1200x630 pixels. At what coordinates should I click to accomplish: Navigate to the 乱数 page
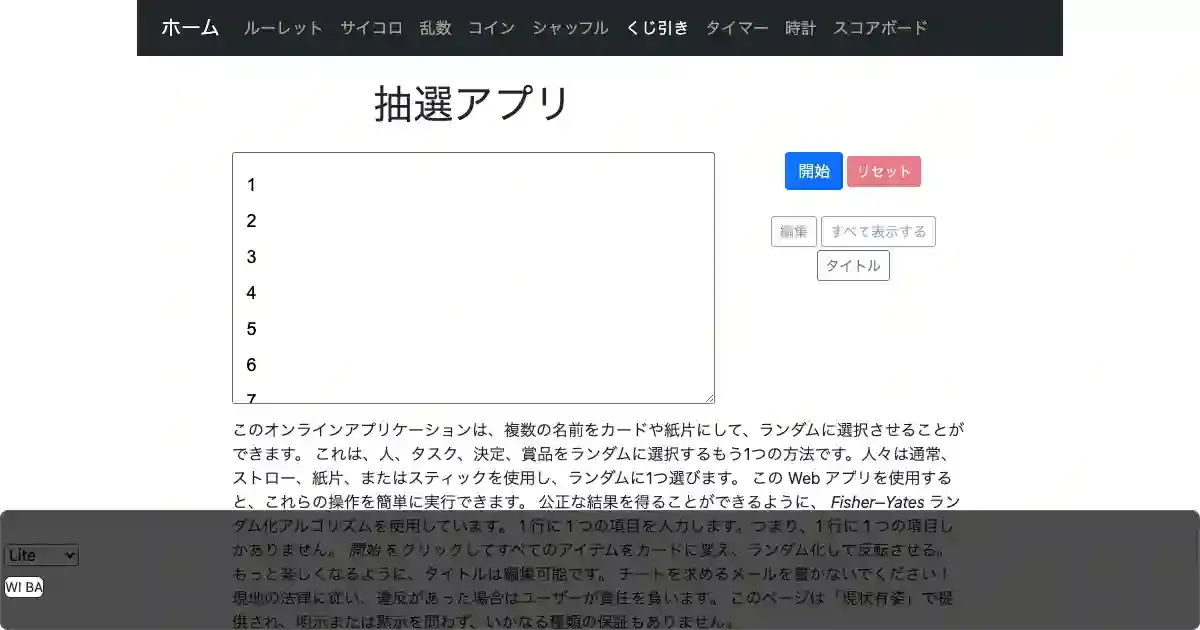tap(435, 28)
